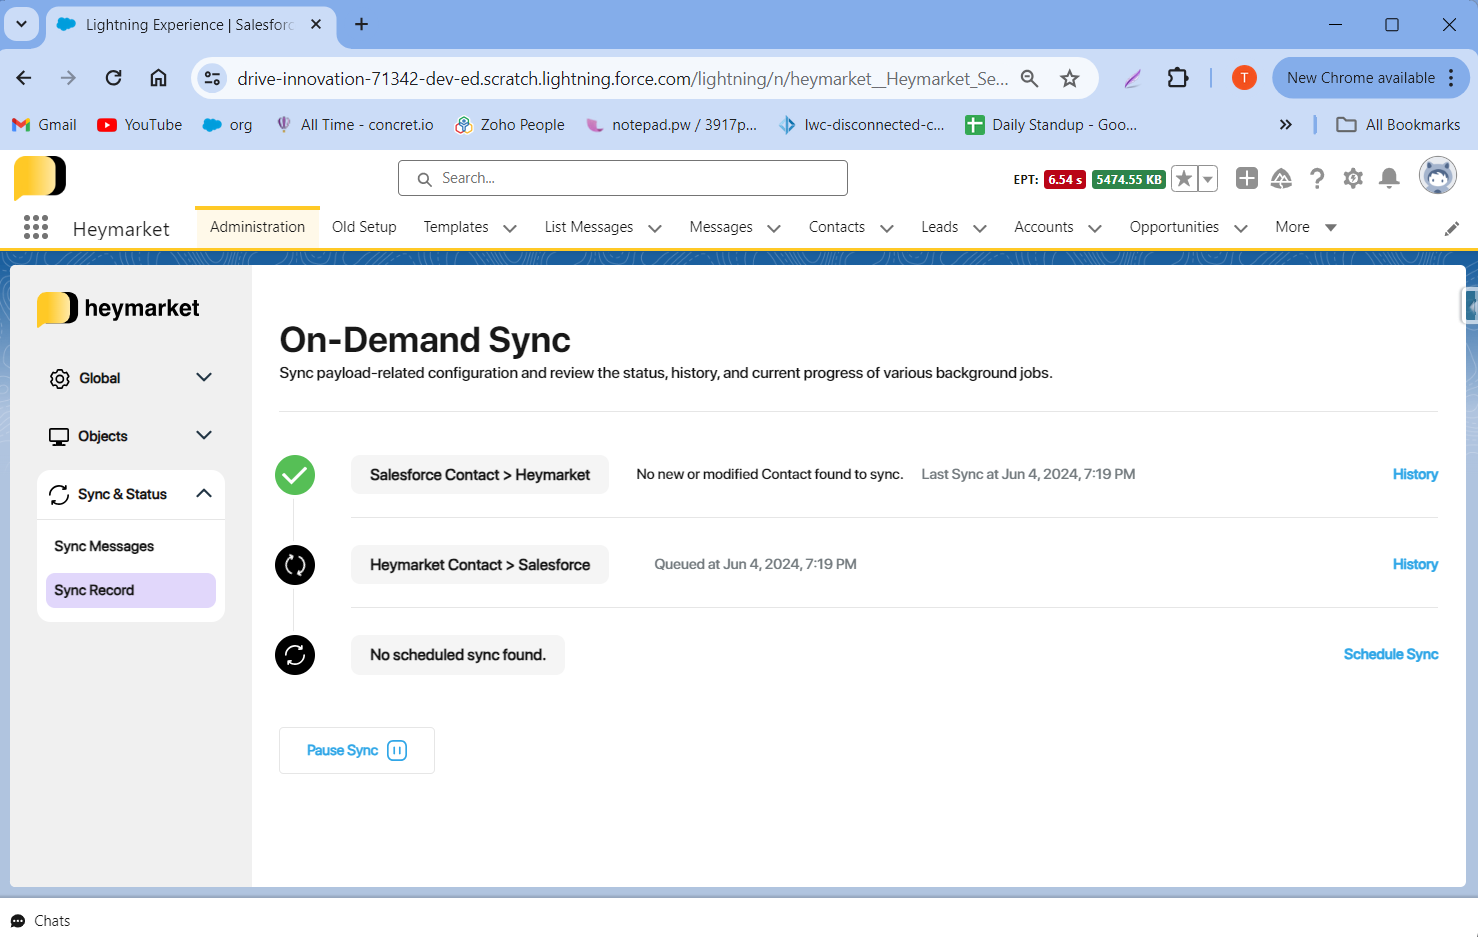The height and width of the screenshot is (937, 1478).
Task: Open the List Messages dropdown arrow
Action: (655, 228)
